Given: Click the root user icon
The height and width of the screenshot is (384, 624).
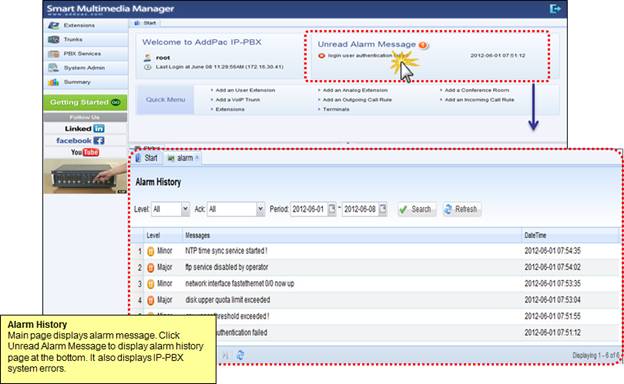Looking at the screenshot, I should point(147,58).
